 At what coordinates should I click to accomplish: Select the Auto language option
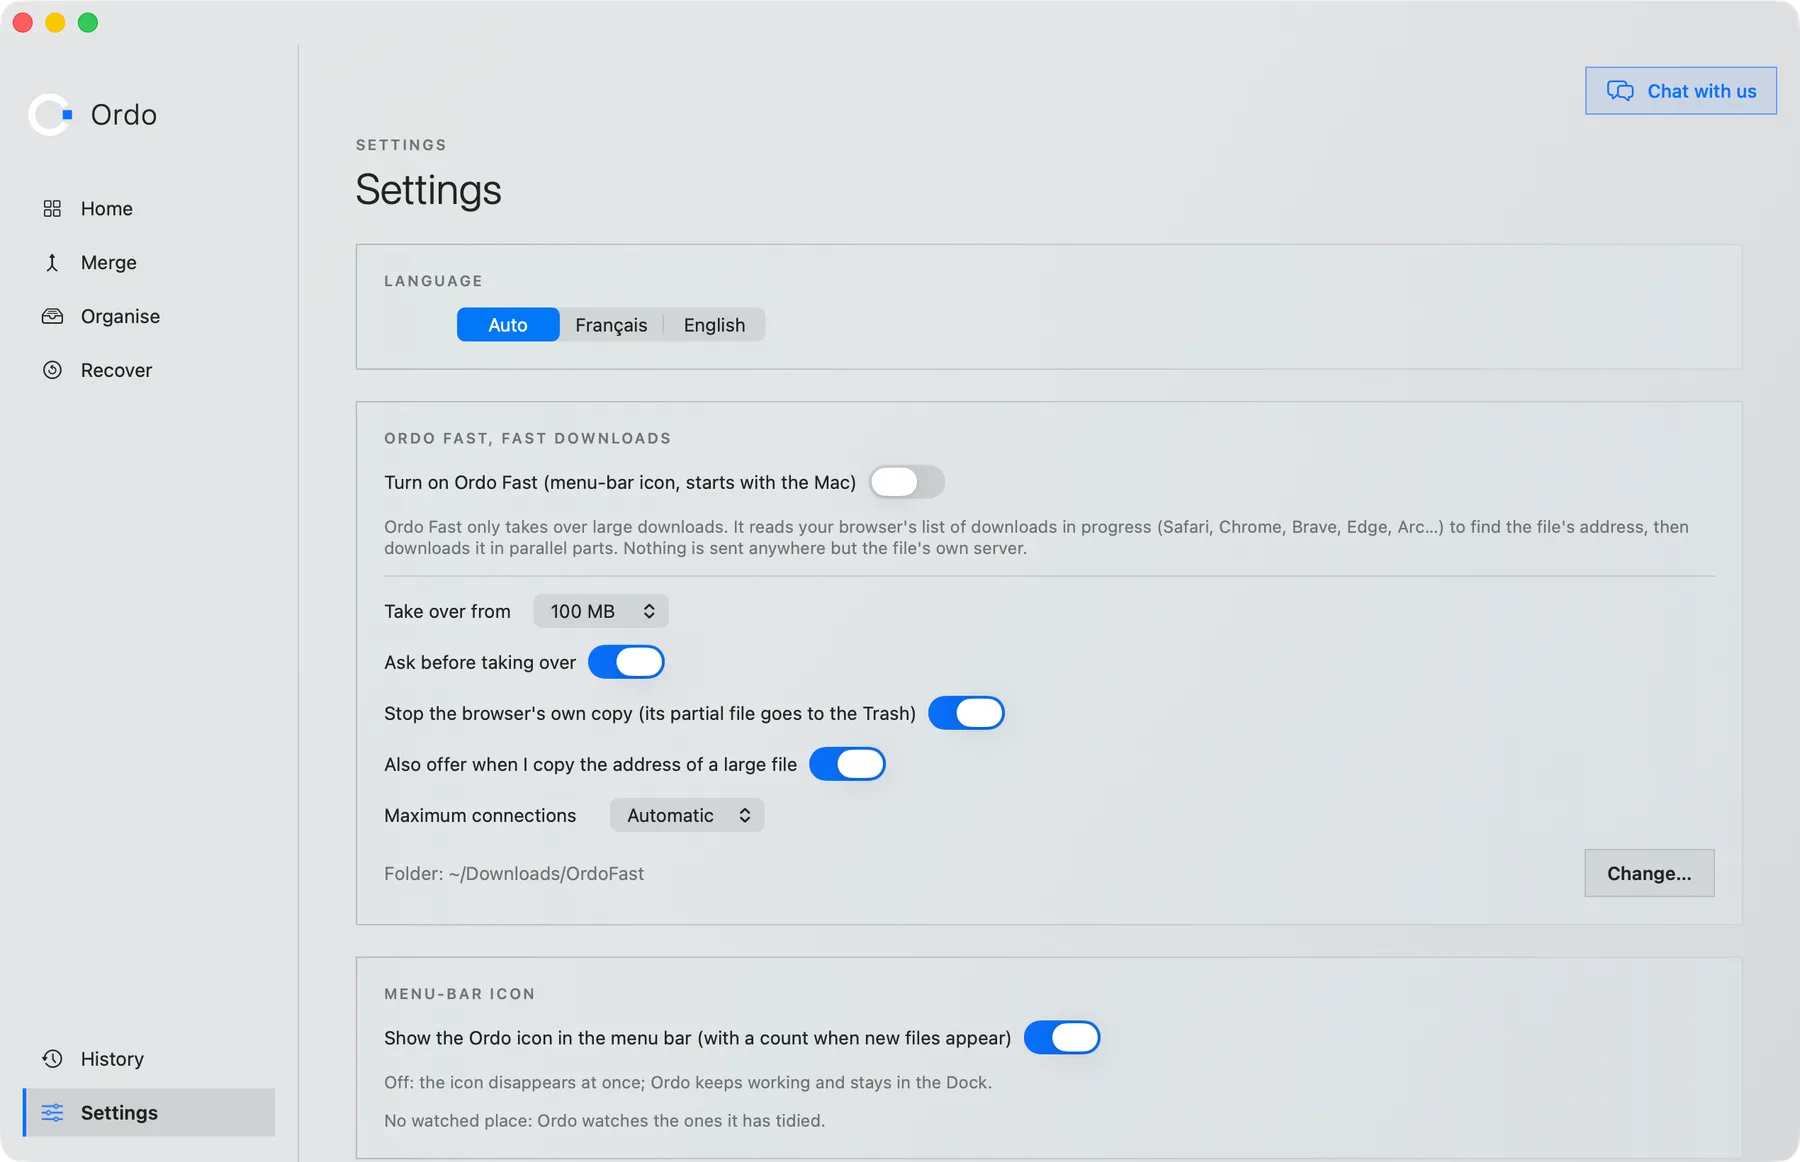508,325
